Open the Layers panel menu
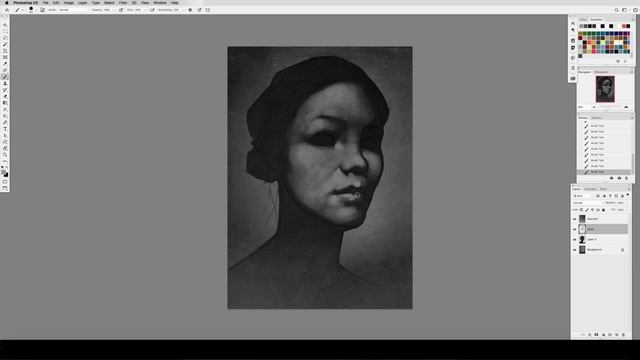 click(x=629, y=189)
